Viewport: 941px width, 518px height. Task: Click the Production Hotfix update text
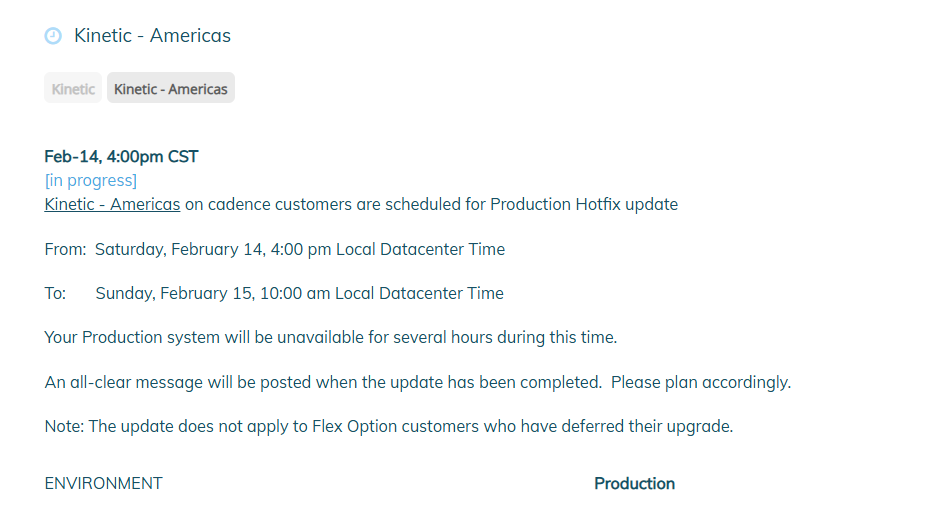(584, 205)
